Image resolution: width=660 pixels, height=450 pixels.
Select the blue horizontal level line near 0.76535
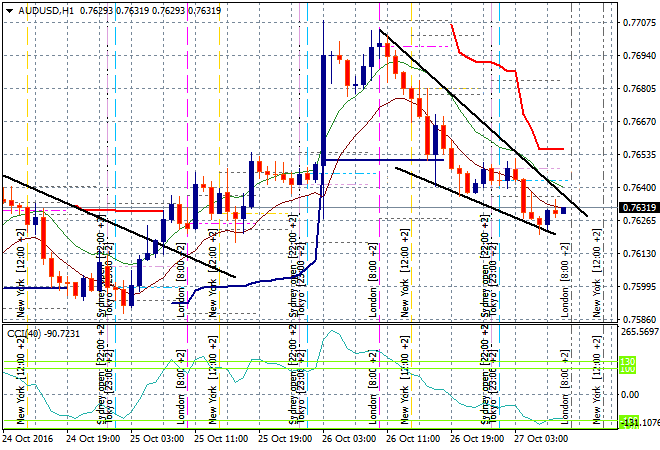383,160
